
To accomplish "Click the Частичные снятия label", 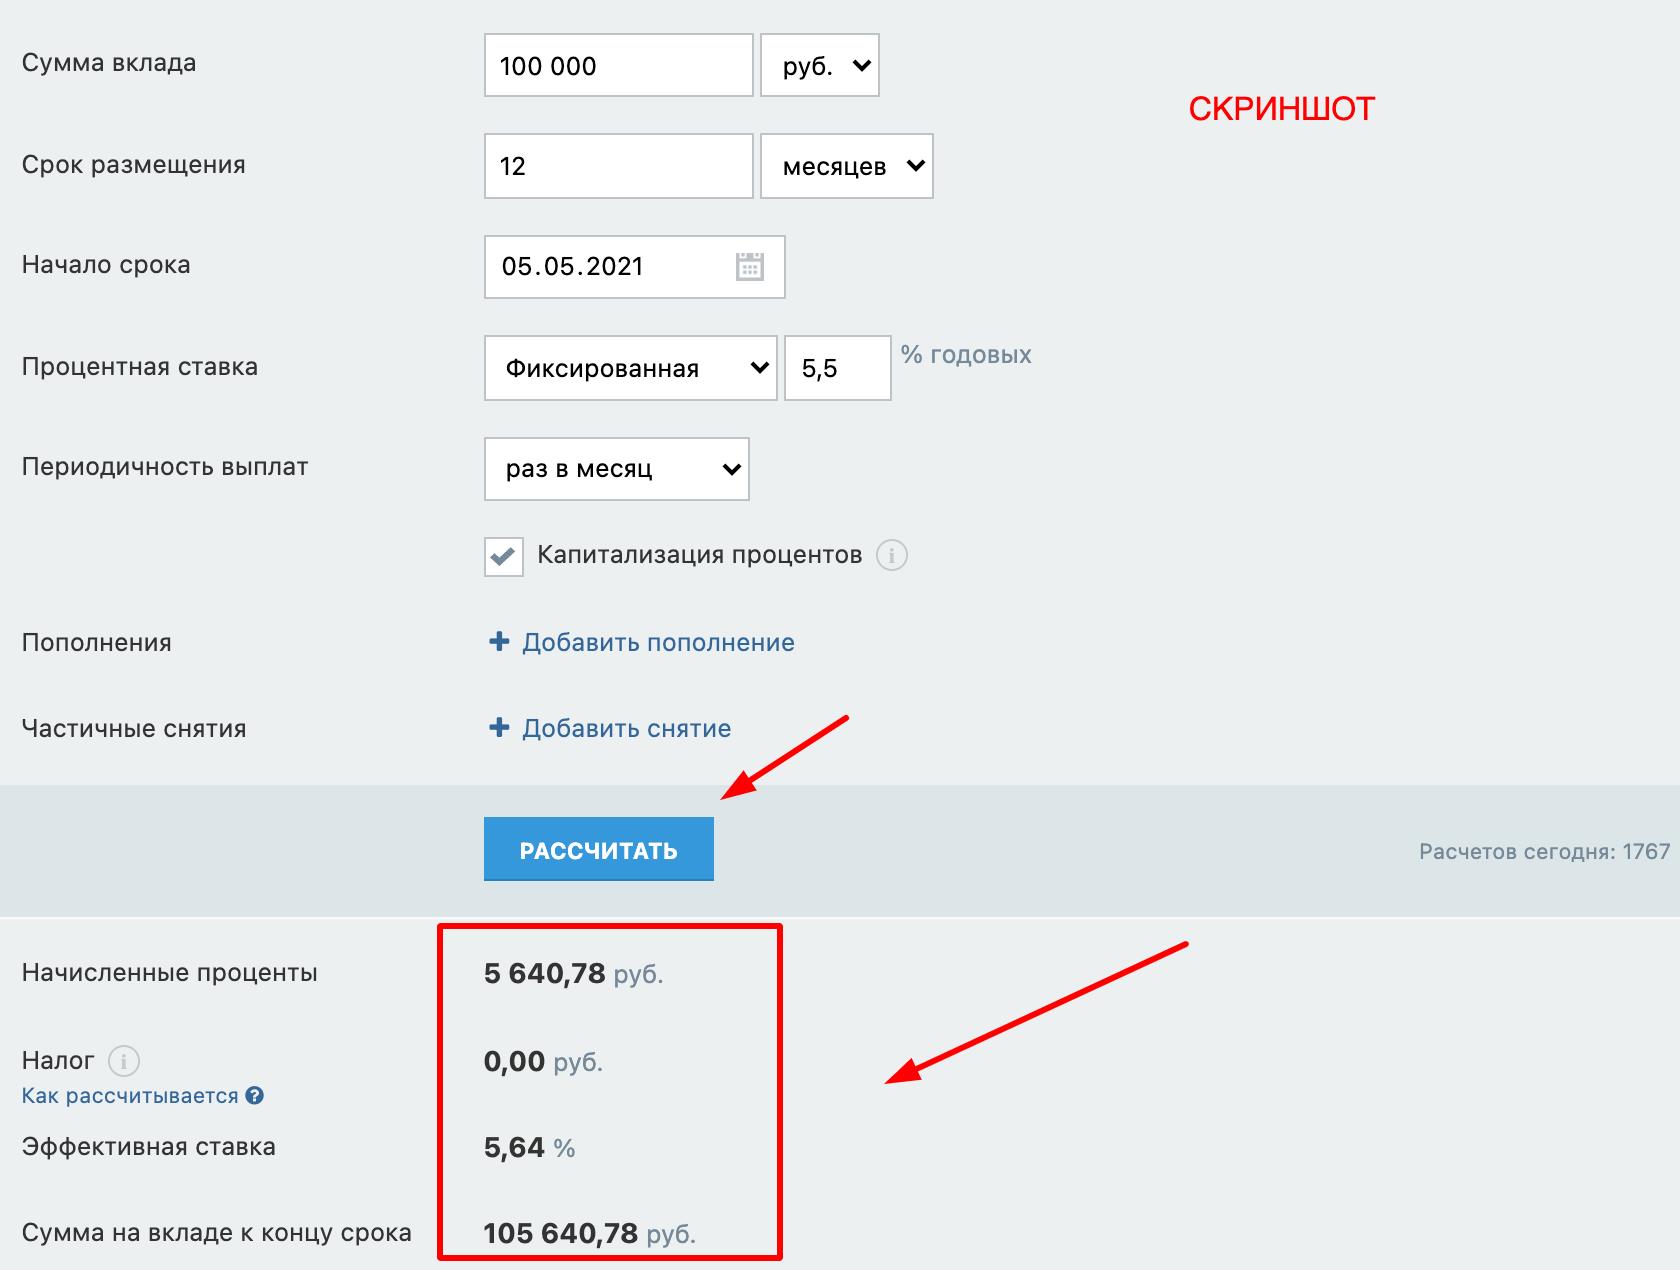I will (134, 729).
